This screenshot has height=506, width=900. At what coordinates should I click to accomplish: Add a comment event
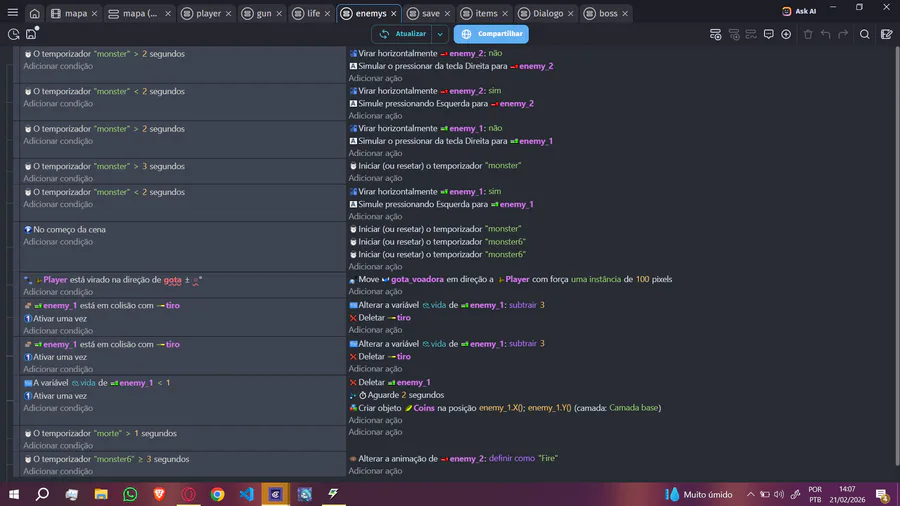click(x=769, y=34)
